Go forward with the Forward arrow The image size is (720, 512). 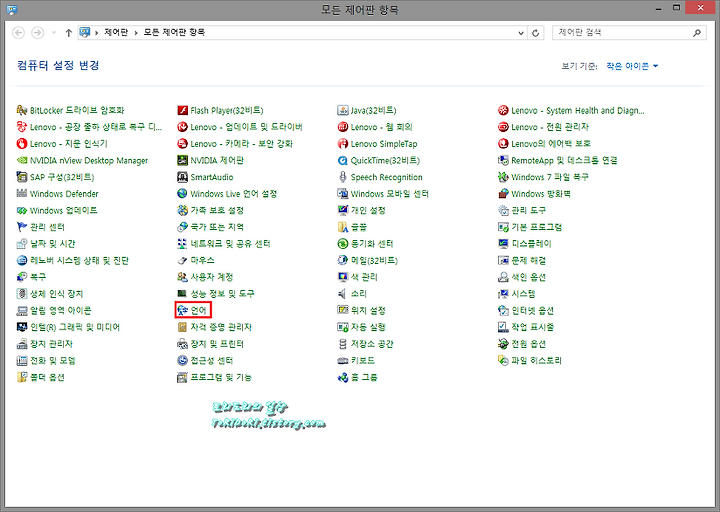tap(38, 33)
